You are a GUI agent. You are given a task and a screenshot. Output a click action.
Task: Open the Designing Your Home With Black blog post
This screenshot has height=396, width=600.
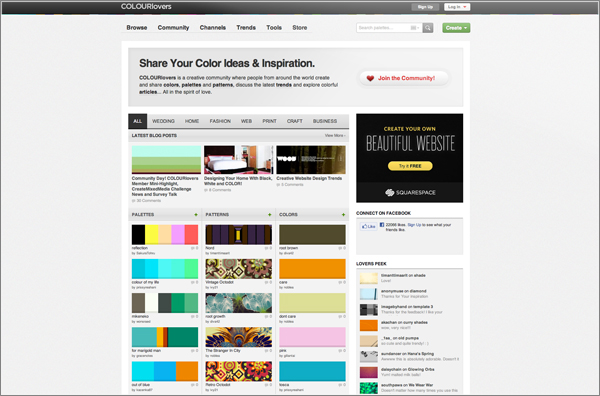click(x=238, y=181)
